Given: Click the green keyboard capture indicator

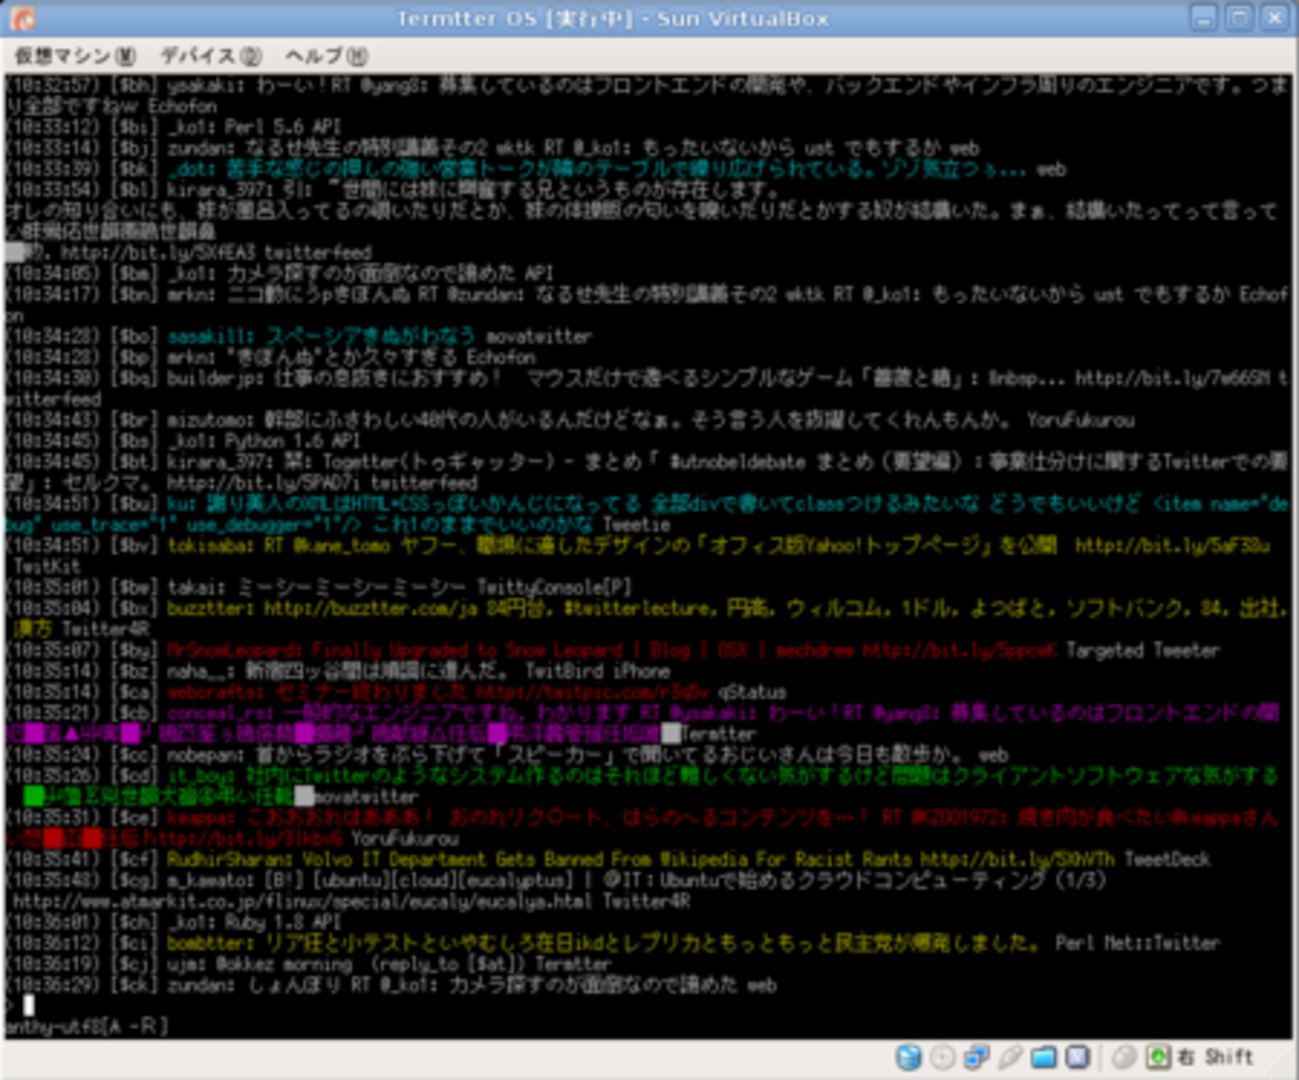Looking at the screenshot, I should (x=1158, y=1057).
